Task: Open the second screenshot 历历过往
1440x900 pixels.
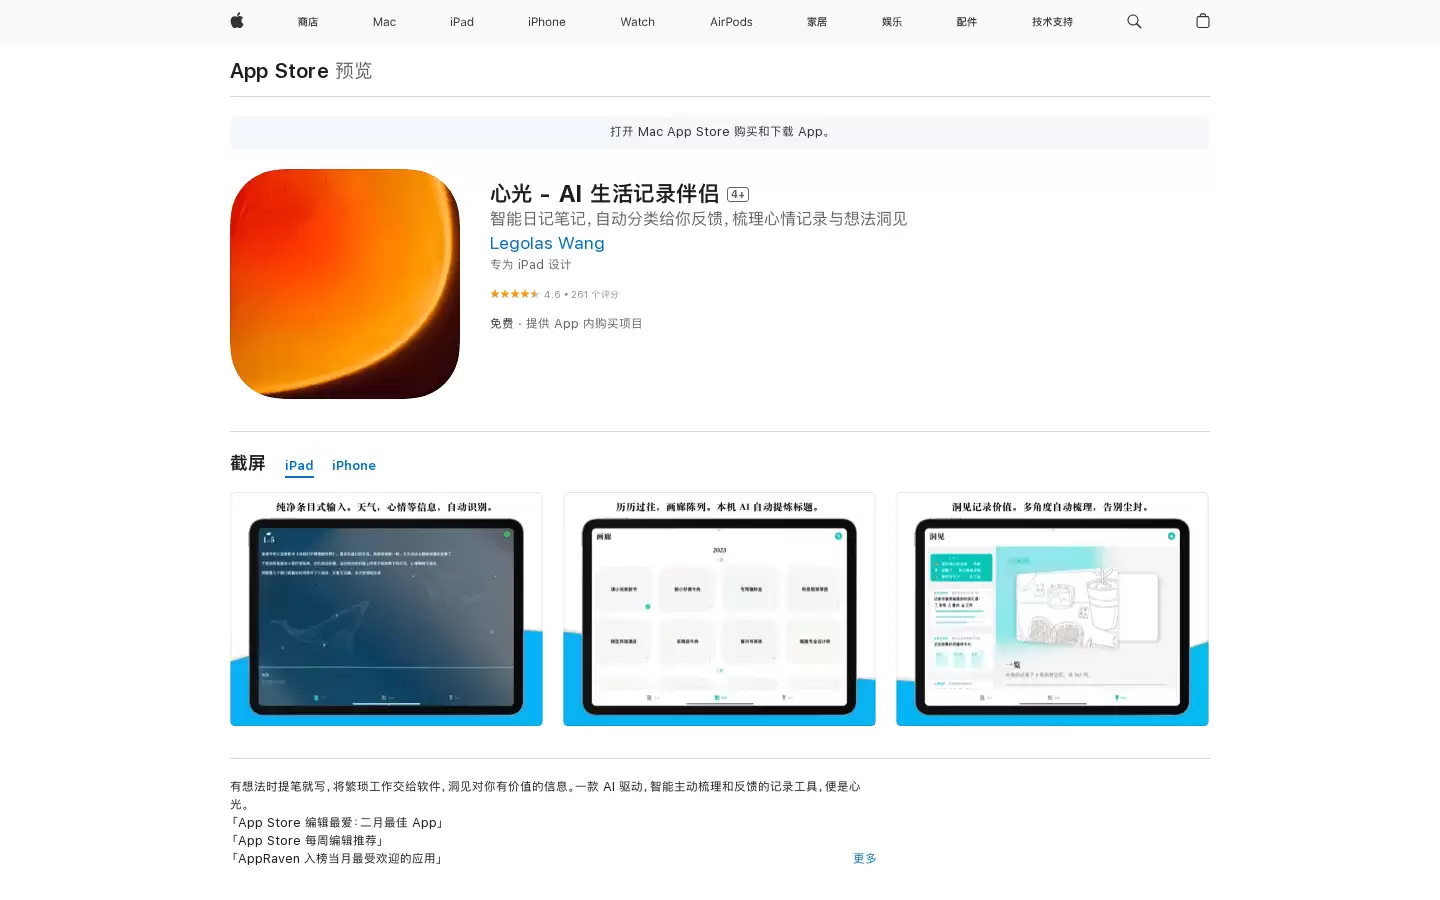Action: click(x=719, y=609)
